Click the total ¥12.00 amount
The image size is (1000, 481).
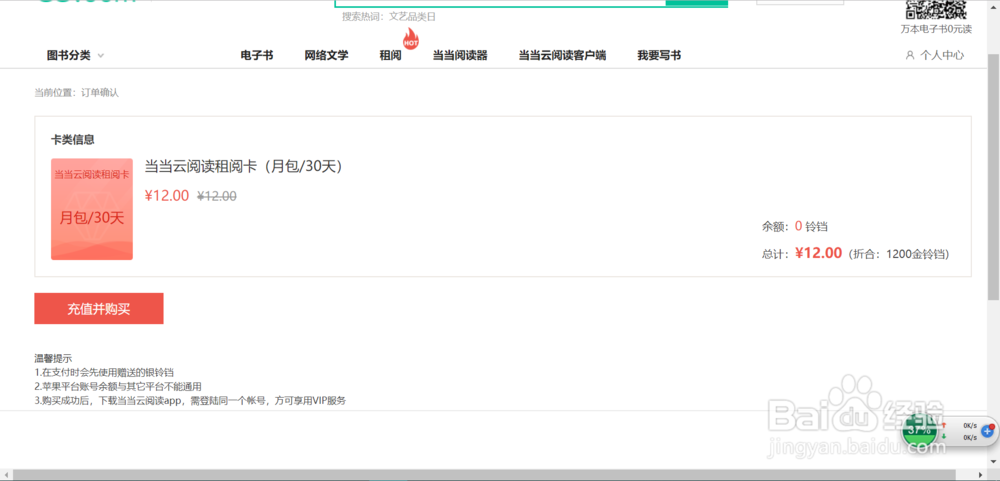[x=819, y=253]
